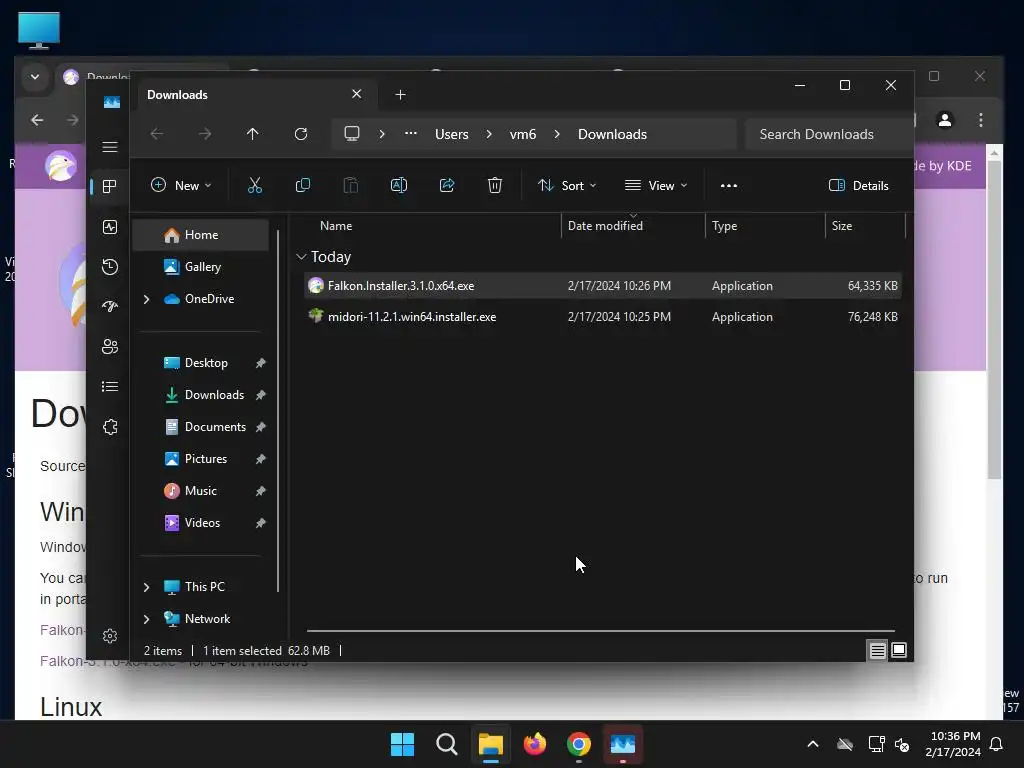This screenshot has width=1024, height=768.
Task: Open Chrome from taskbar
Action: coord(579,744)
